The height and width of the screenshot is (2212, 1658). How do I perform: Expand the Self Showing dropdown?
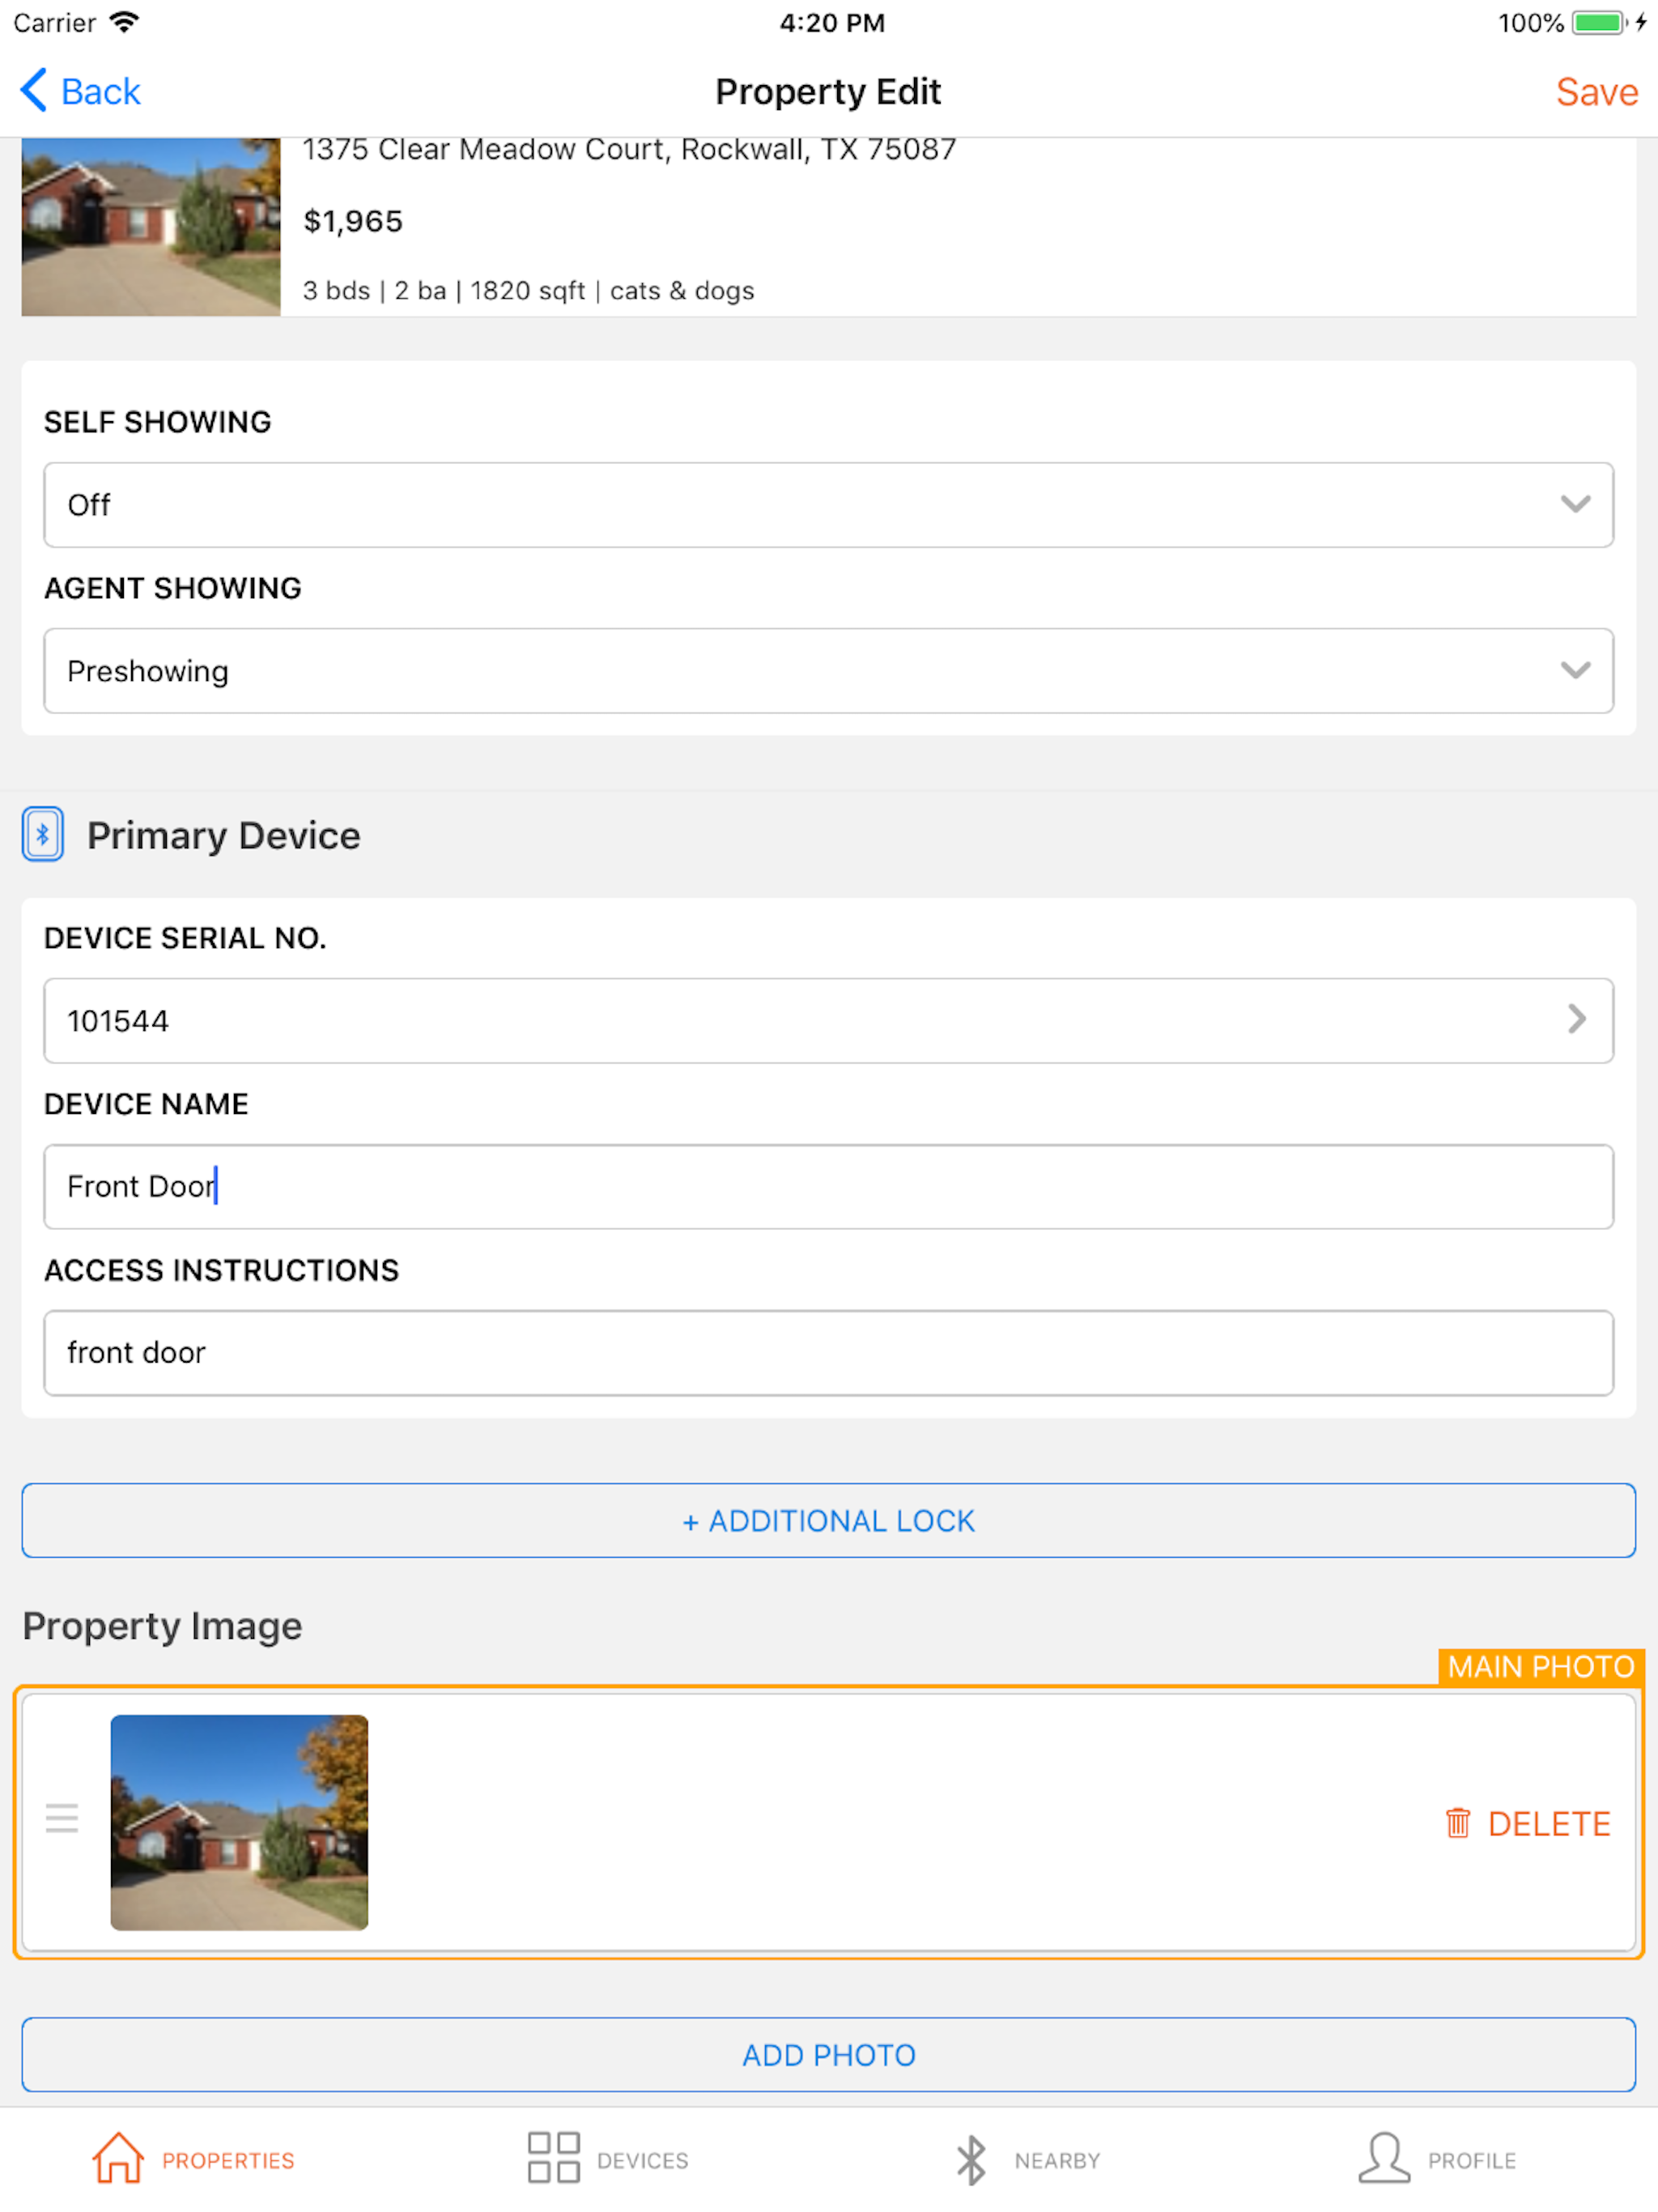point(828,505)
